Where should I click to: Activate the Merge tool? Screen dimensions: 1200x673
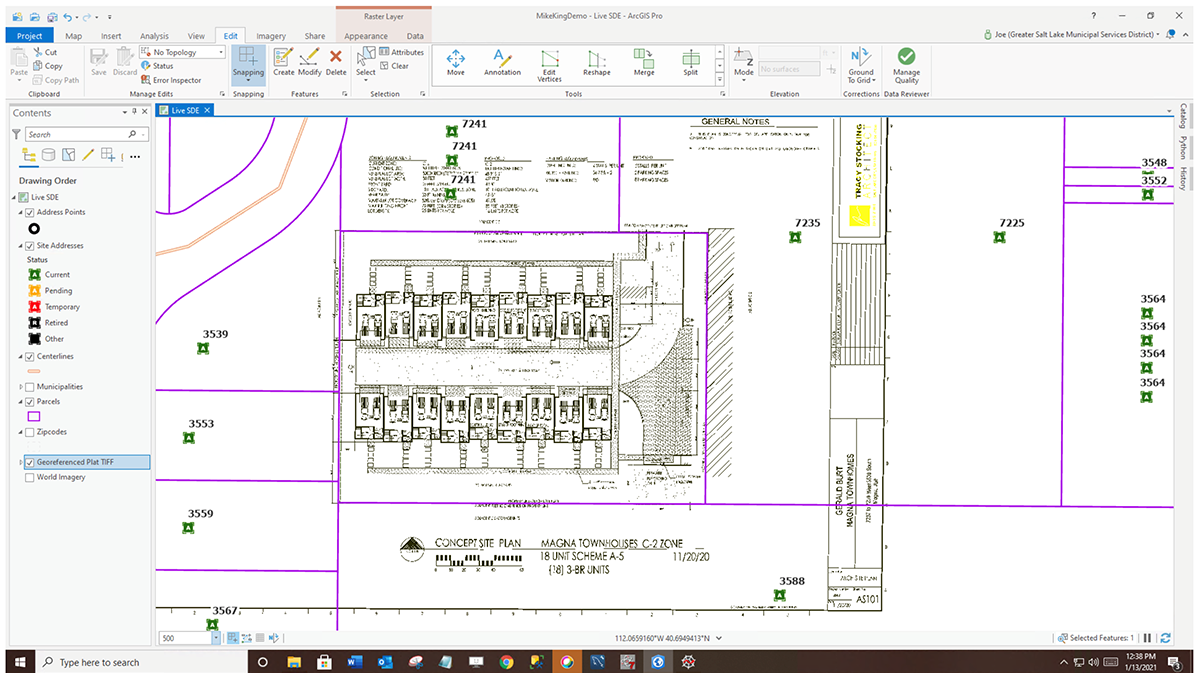[644, 62]
